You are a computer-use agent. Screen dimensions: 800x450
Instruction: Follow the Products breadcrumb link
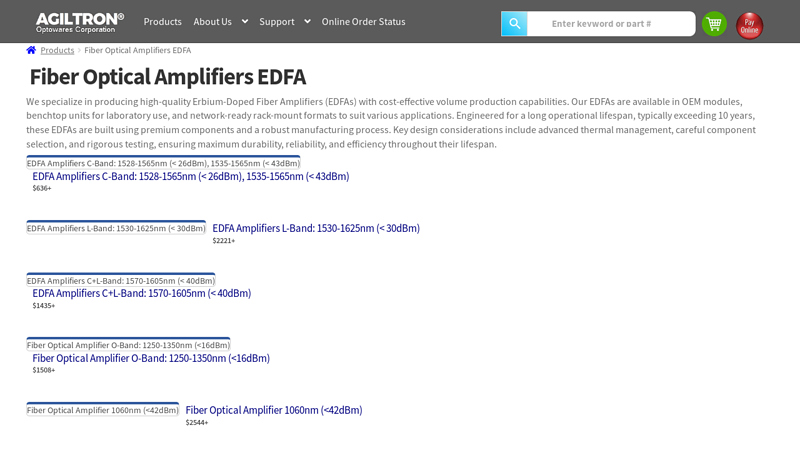click(x=57, y=50)
